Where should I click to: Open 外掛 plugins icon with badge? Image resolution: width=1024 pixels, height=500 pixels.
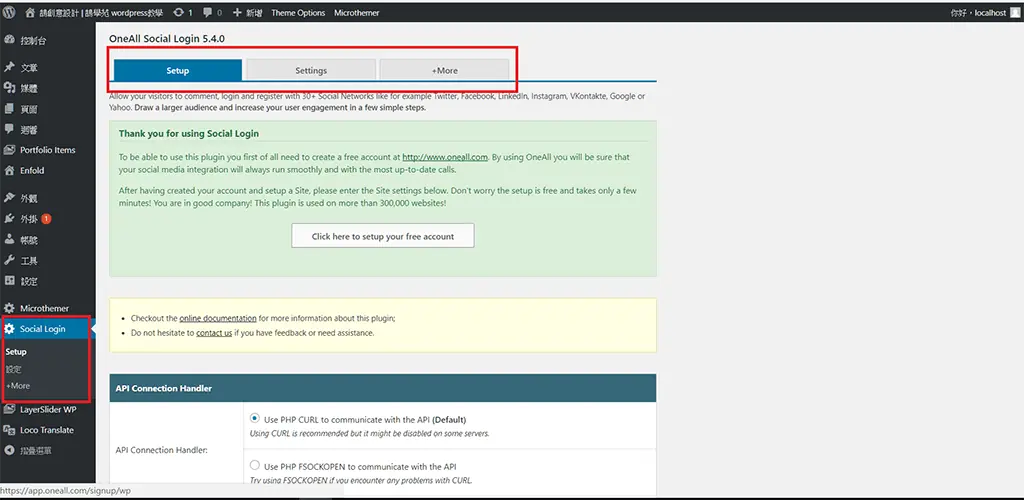point(9,219)
